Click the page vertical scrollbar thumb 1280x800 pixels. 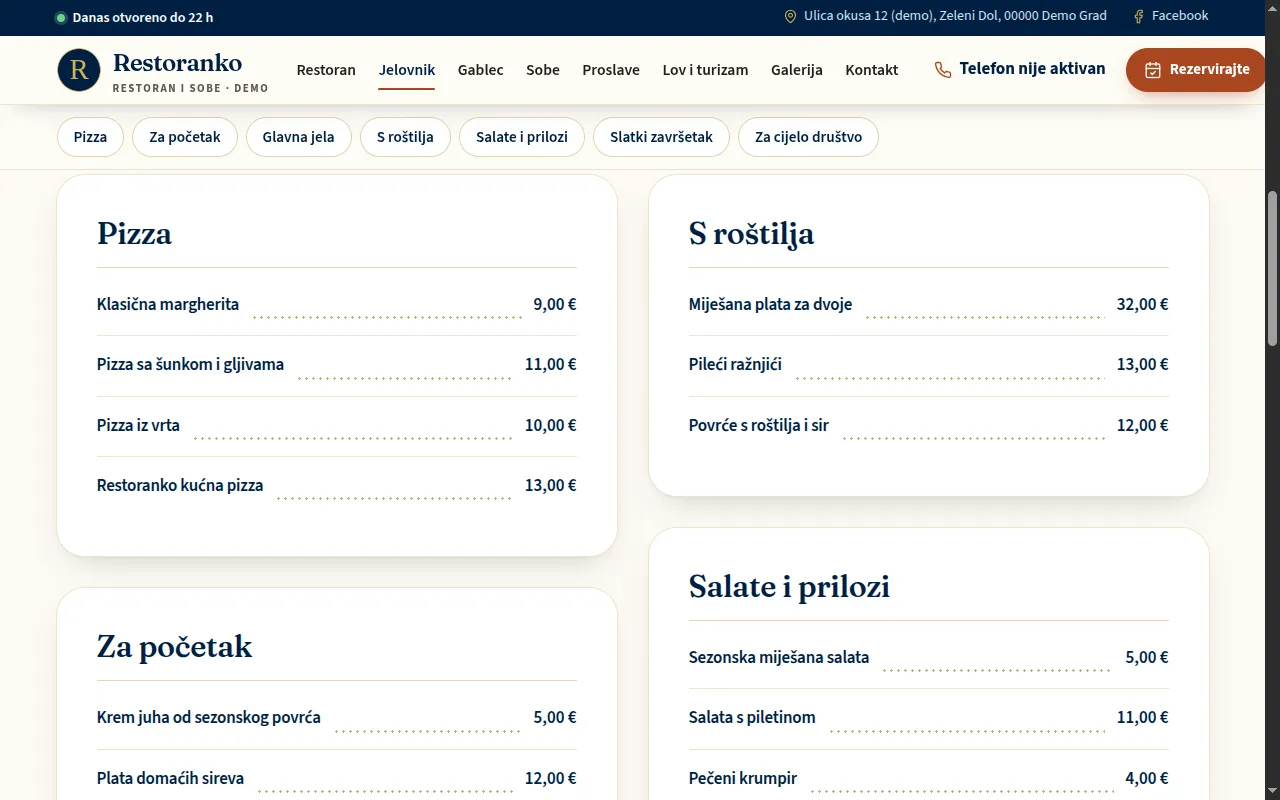pos(1273,268)
